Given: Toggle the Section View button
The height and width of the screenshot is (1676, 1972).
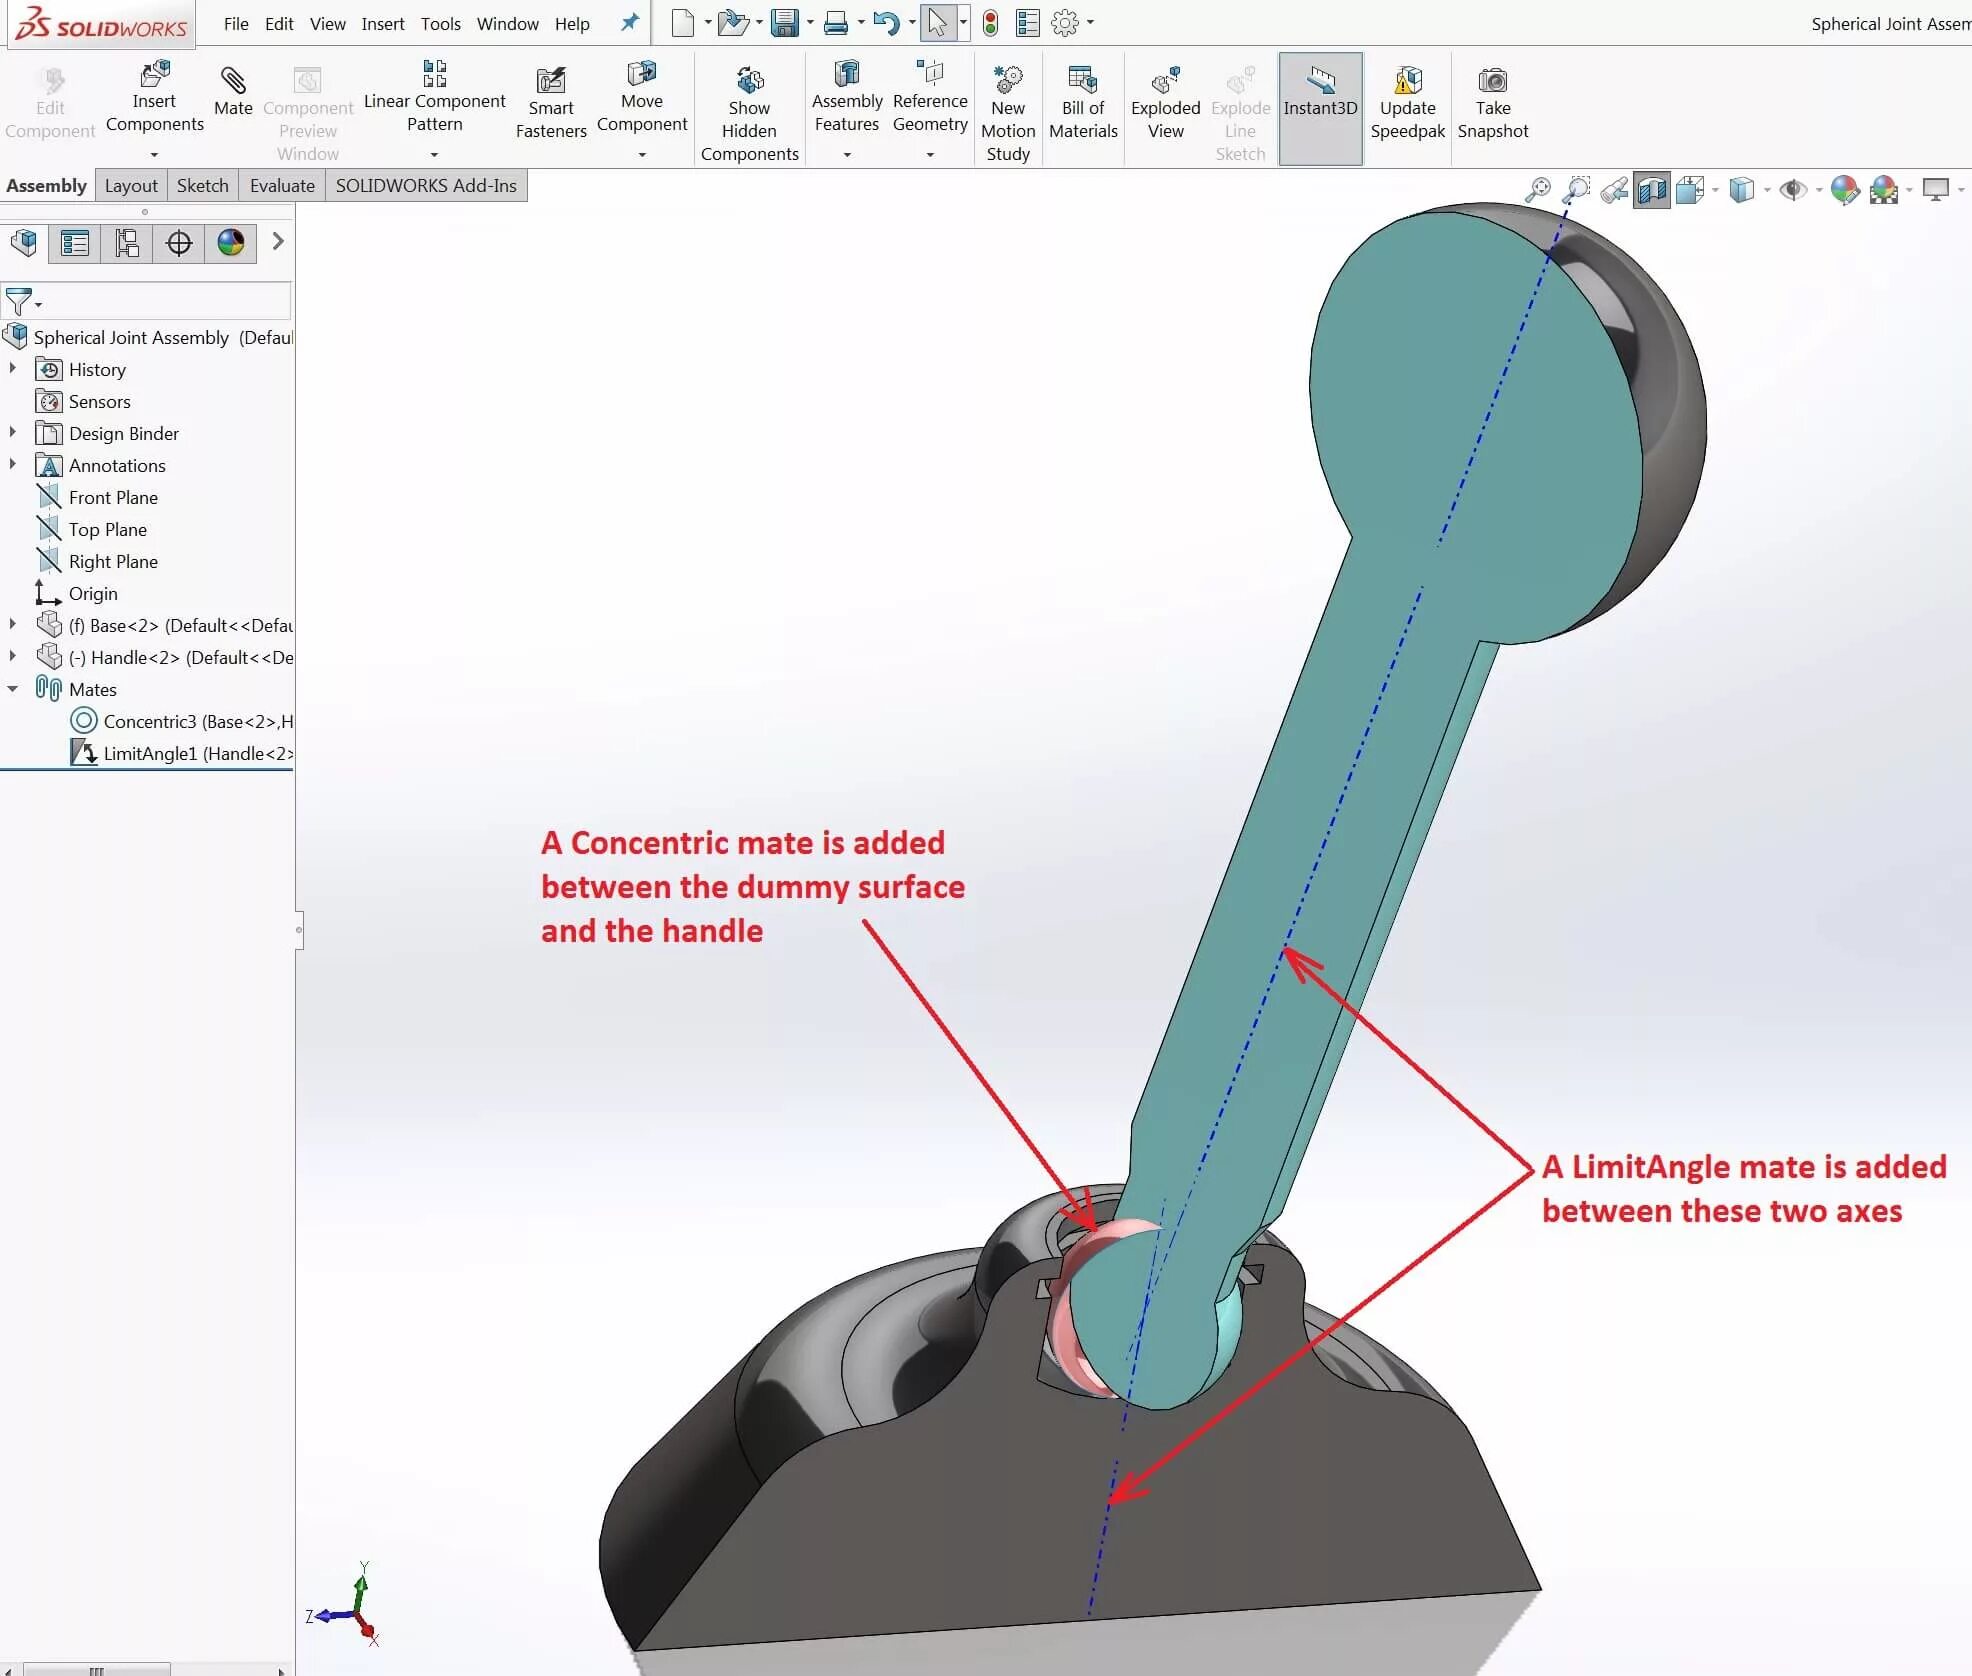Looking at the screenshot, I should point(1651,190).
